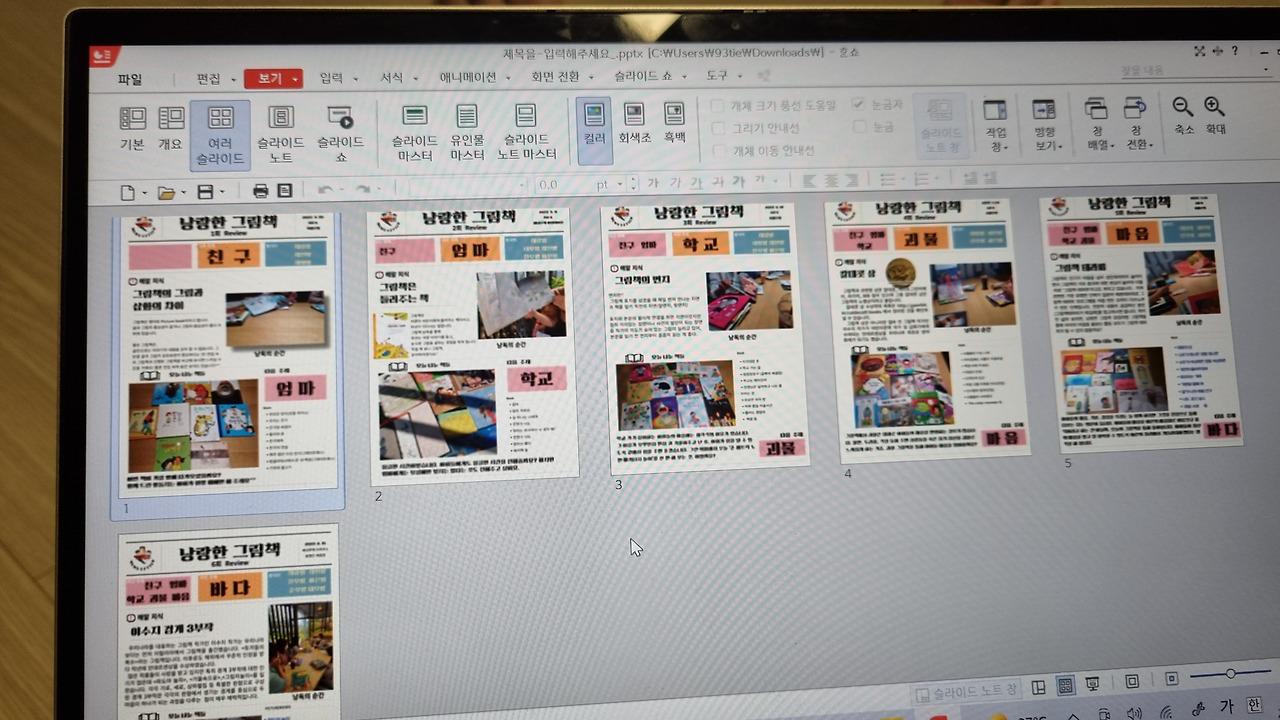1280x720 pixels.
Task: Click the volume icon in Windows taskbar
Action: (x=1134, y=713)
